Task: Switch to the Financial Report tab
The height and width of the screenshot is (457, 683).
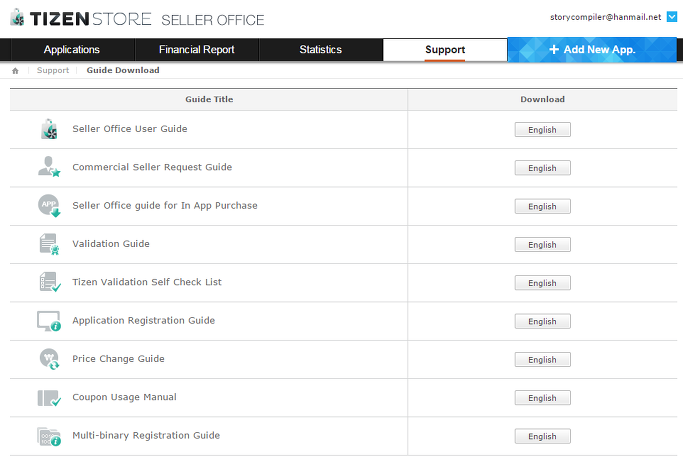Action: pyautogui.click(x=197, y=50)
